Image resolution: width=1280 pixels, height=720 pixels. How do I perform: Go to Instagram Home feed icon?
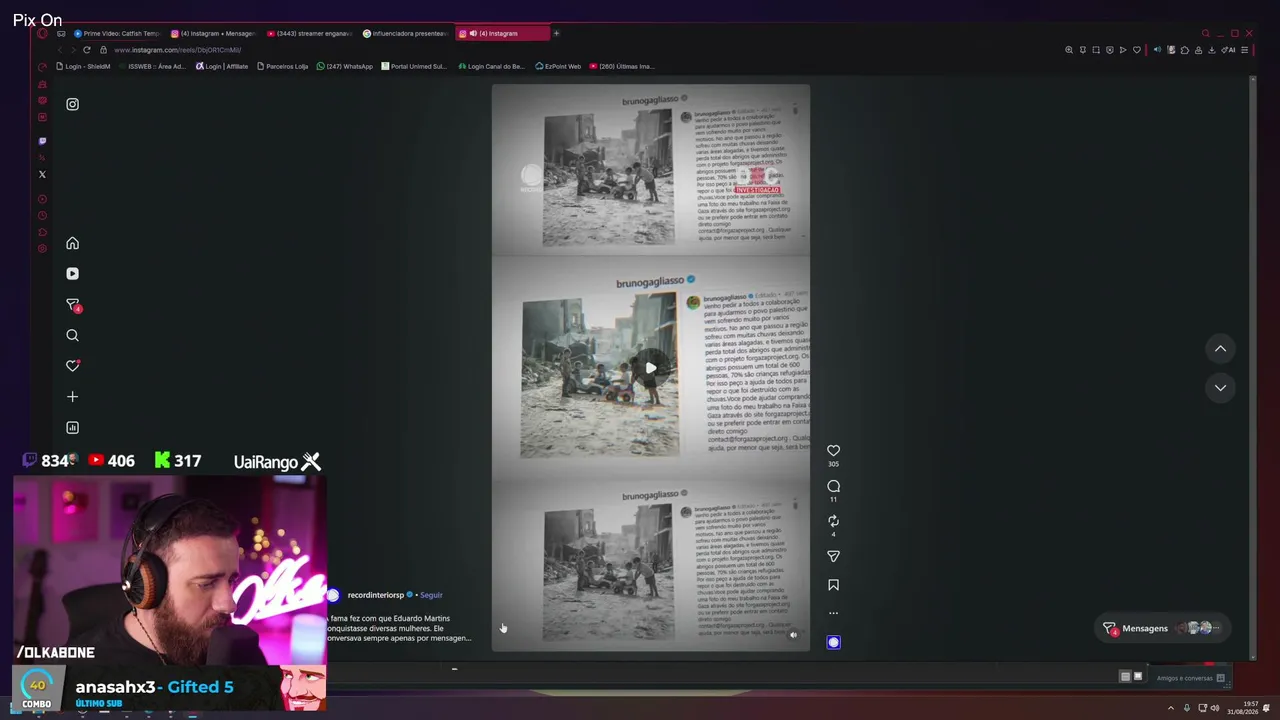[72, 243]
